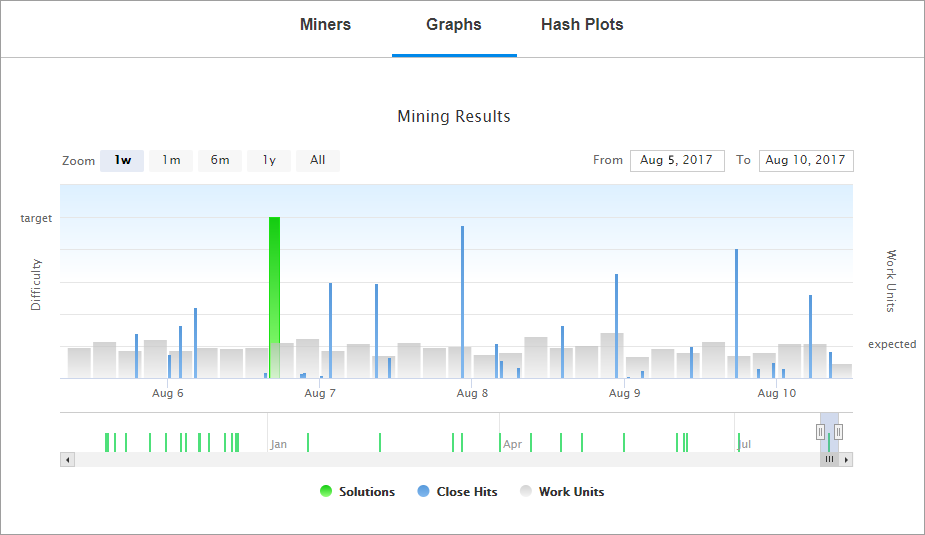Click the gray Work Units legend icon

point(526,491)
